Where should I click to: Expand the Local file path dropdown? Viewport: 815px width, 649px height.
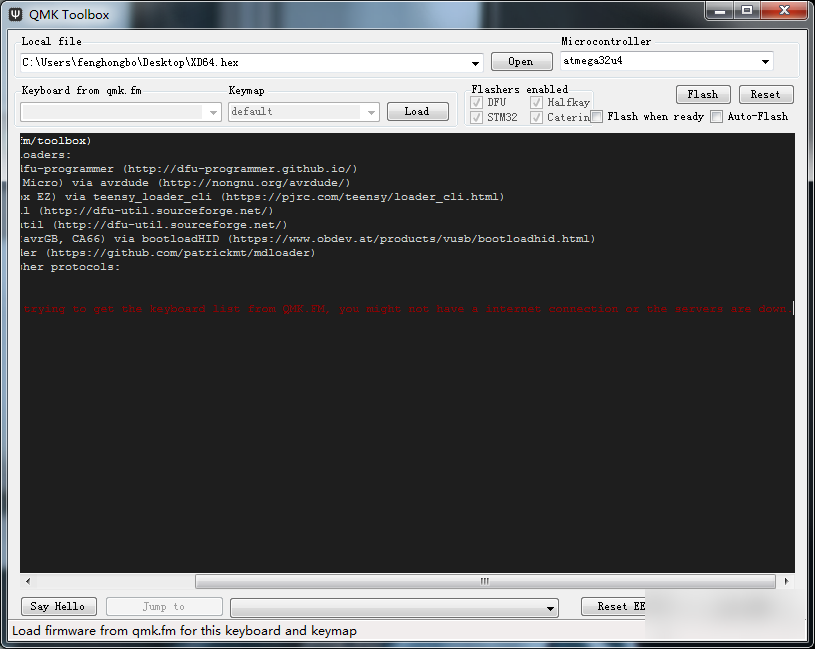pyautogui.click(x=475, y=63)
